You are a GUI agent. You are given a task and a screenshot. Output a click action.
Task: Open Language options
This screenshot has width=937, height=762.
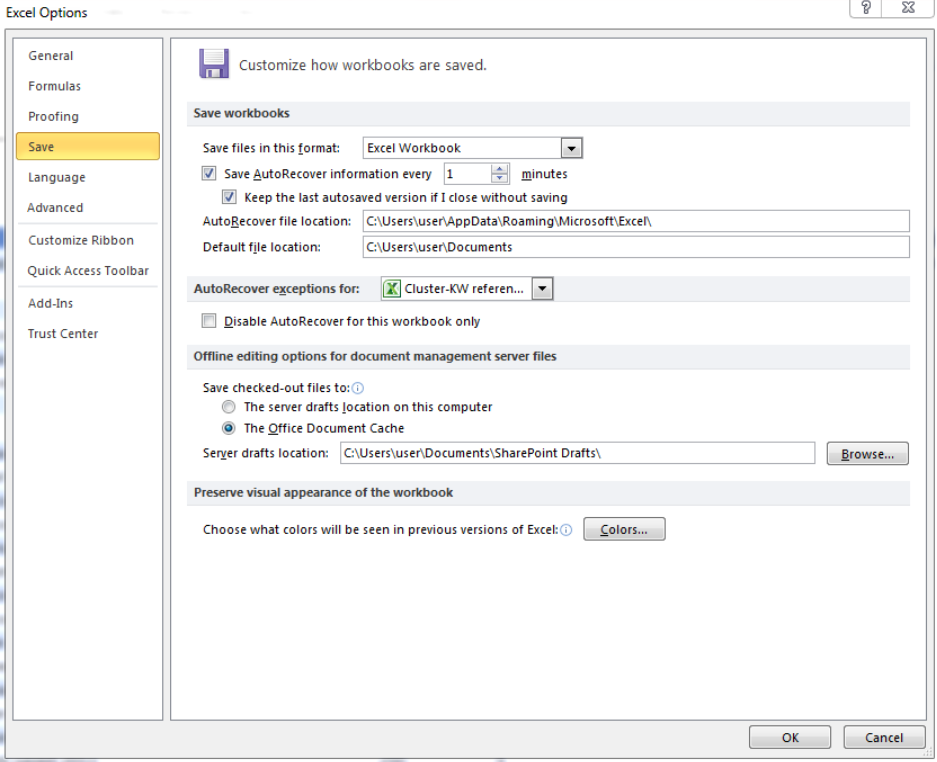click(x=88, y=178)
